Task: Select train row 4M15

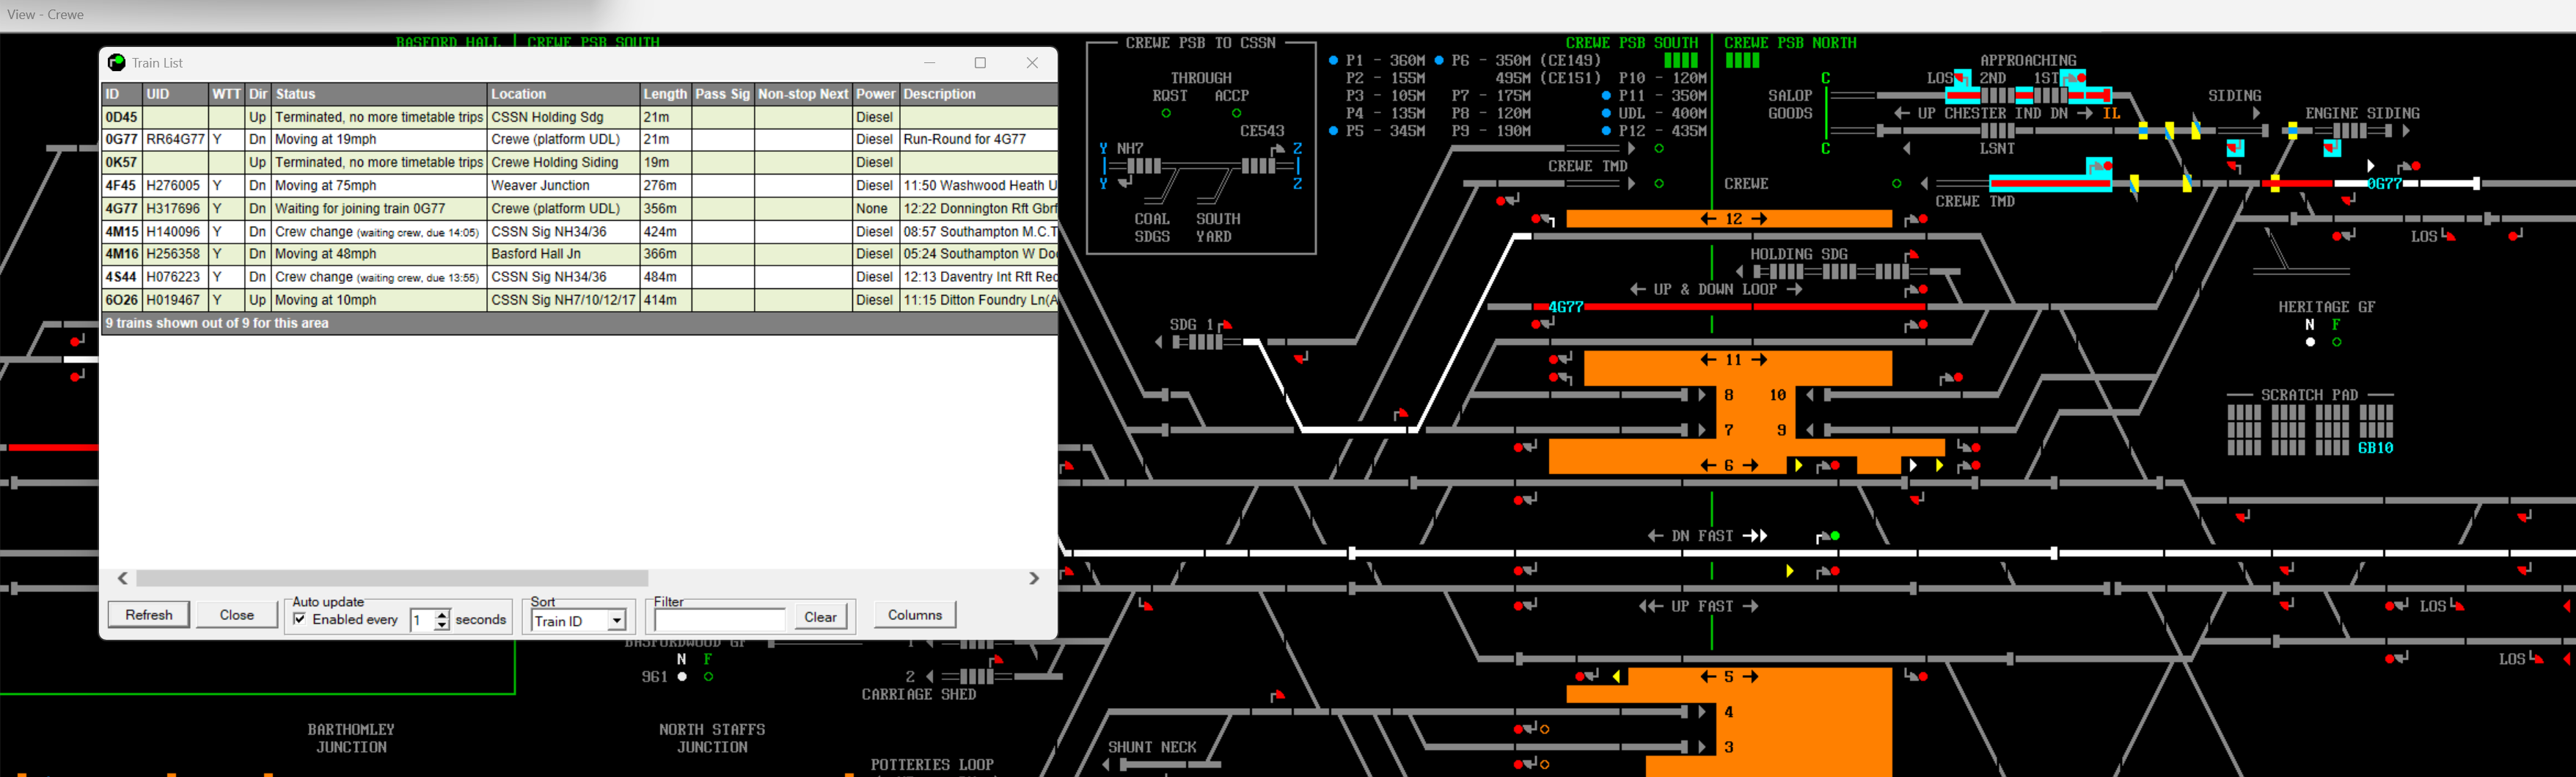Action: [580, 231]
